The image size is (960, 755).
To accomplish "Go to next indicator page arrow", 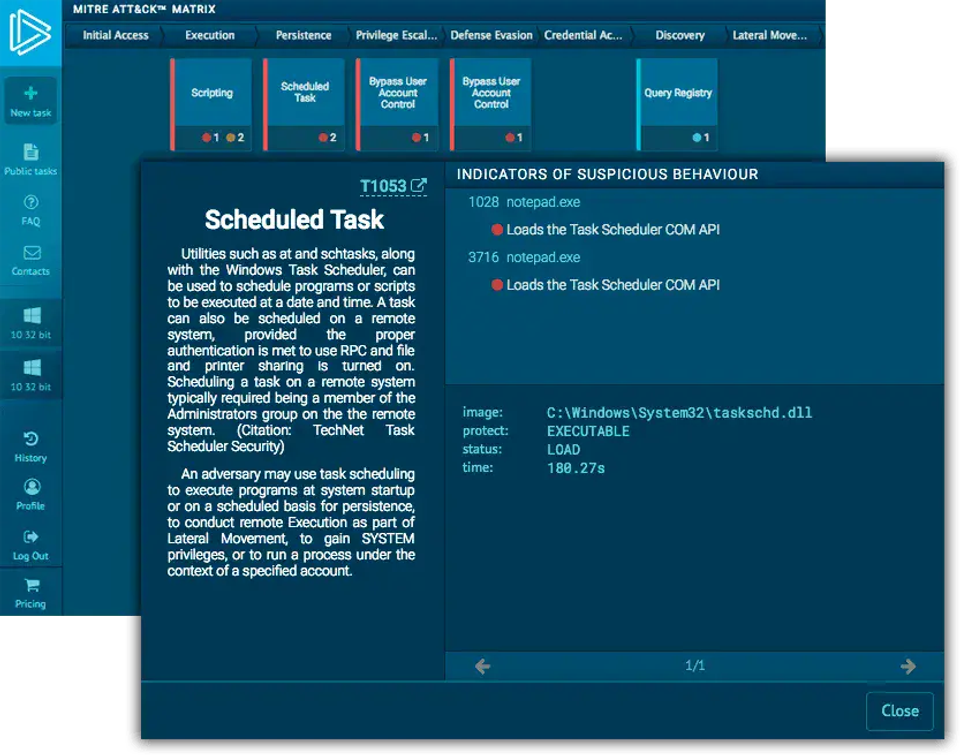I will 908,666.
